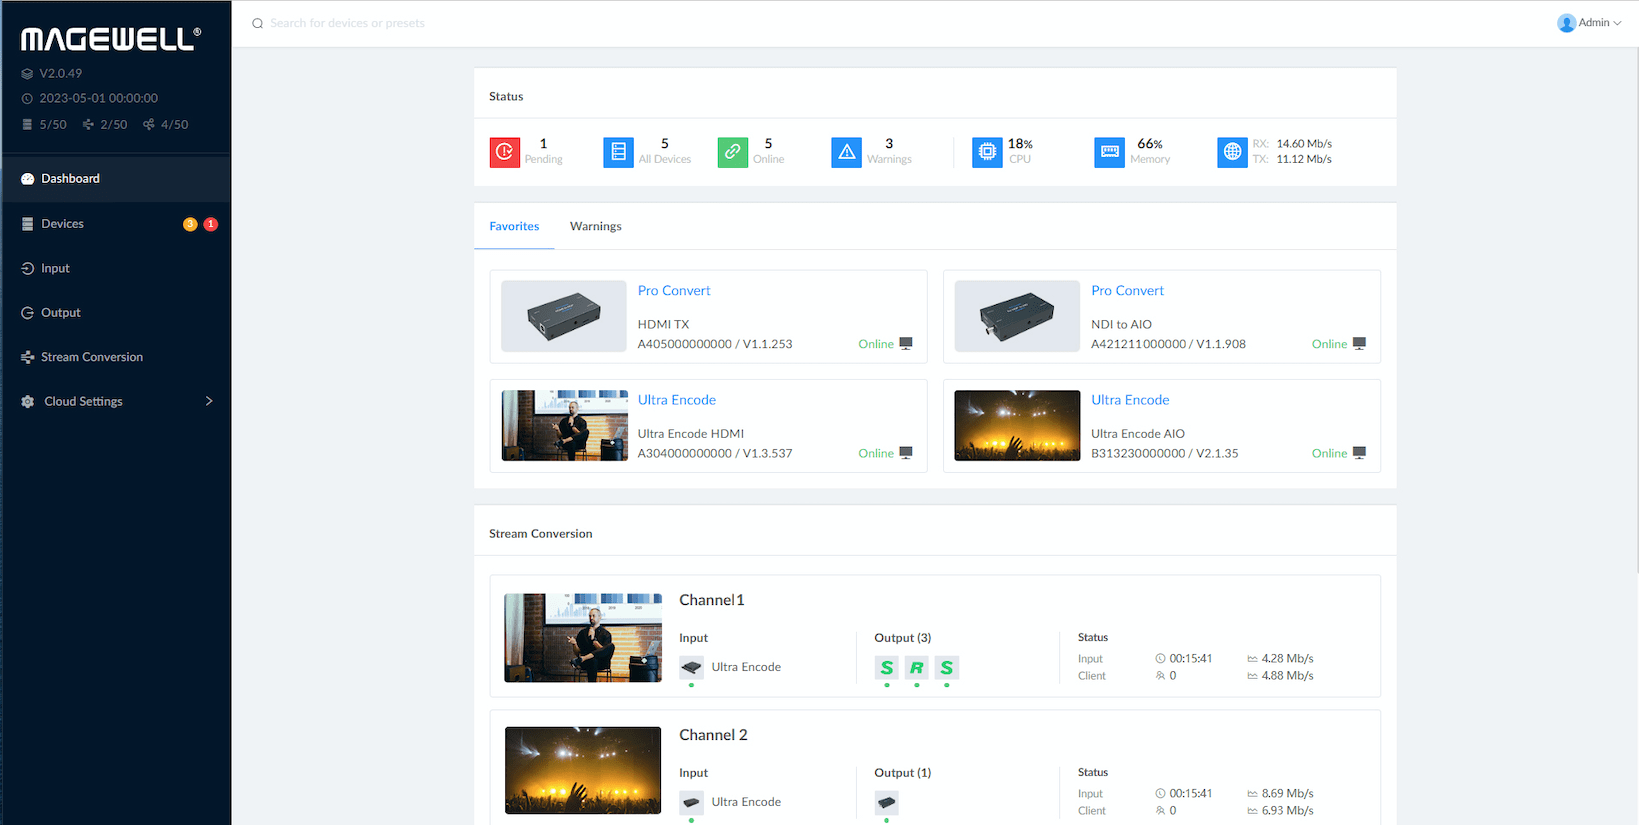Click the devices count icon 5/50
The image size is (1639, 825).
pos(27,125)
